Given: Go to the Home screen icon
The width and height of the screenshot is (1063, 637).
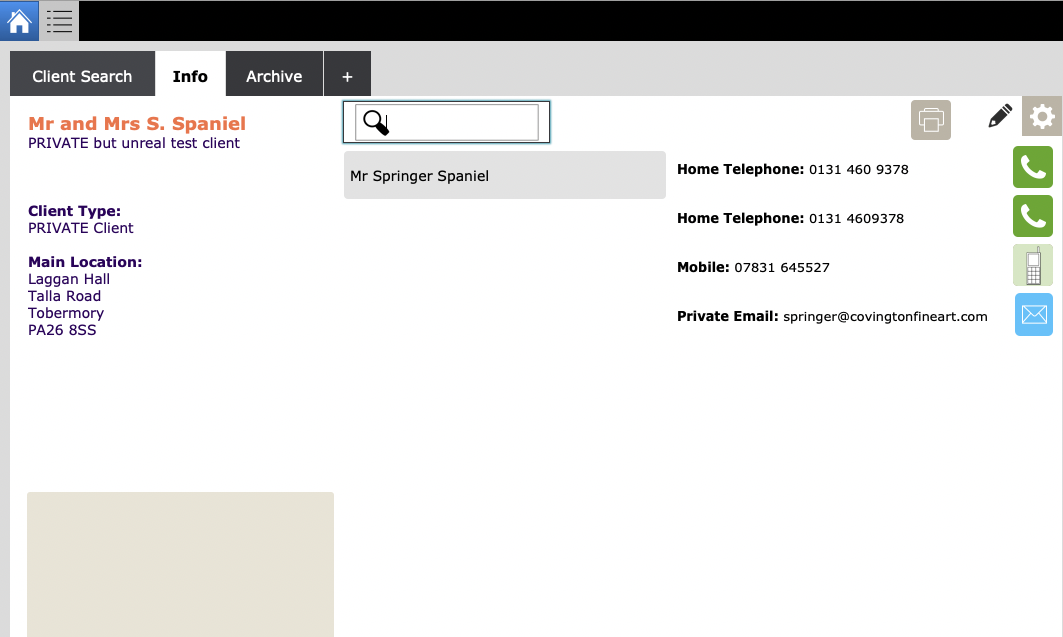Looking at the screenshot, I should click(20, 20).
